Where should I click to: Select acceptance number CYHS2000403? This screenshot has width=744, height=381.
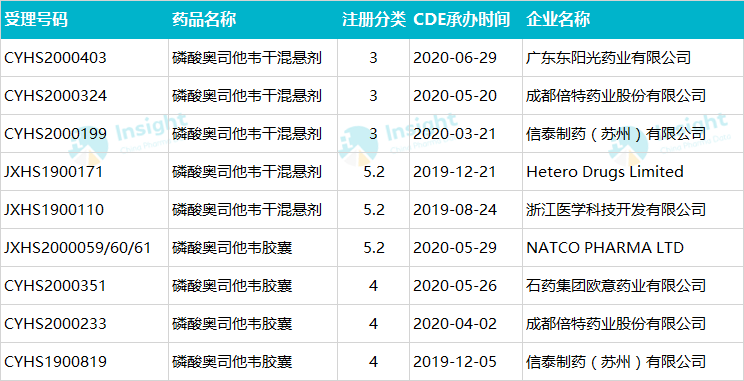coord(56,58)
